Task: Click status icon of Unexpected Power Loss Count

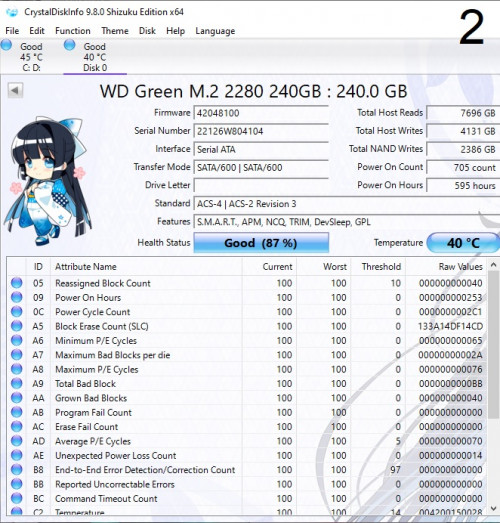Action: coord(16,455)
